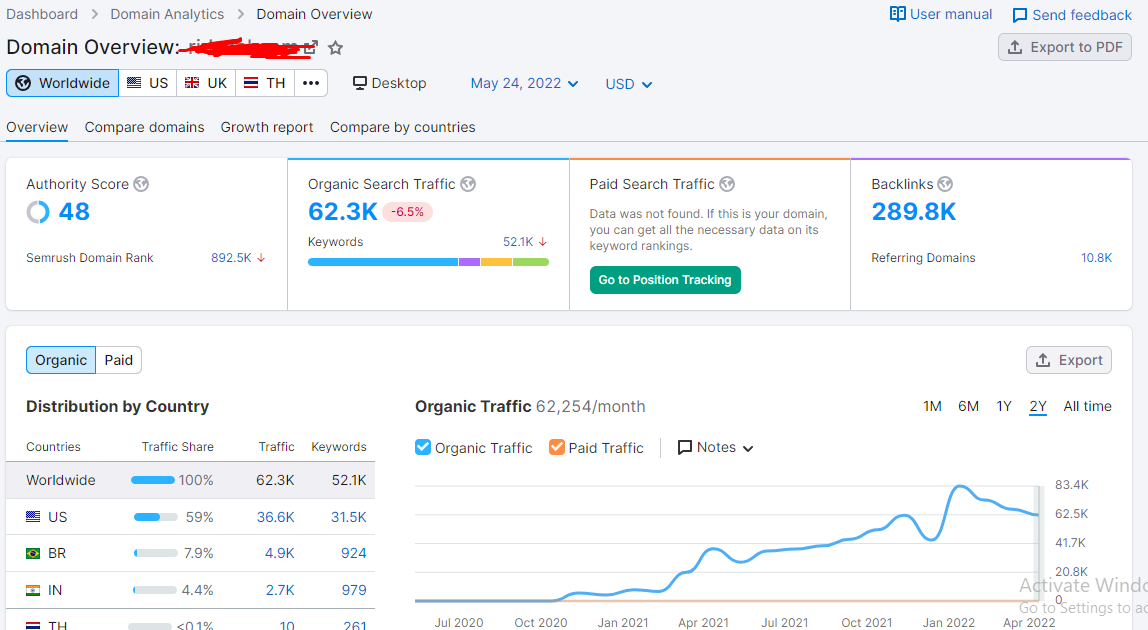Expand the Notes dropdown
This screenshot has height=630, width=1148.
[x=715, y=447]
